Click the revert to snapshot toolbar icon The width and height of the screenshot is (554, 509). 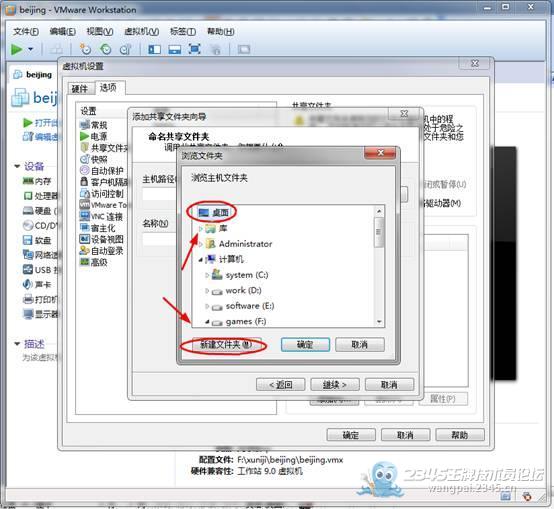106,49
